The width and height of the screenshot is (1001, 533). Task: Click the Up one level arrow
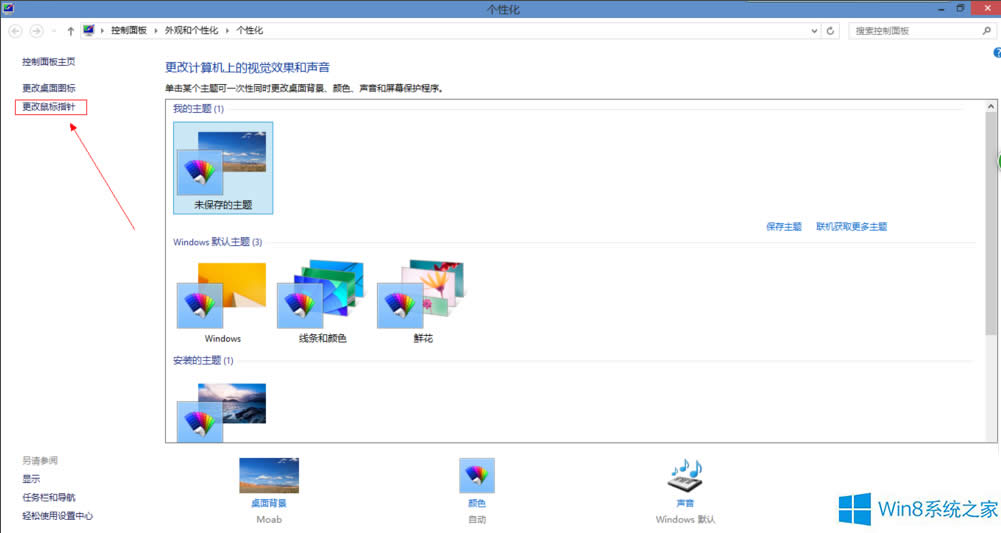click(x=70, y=31)
